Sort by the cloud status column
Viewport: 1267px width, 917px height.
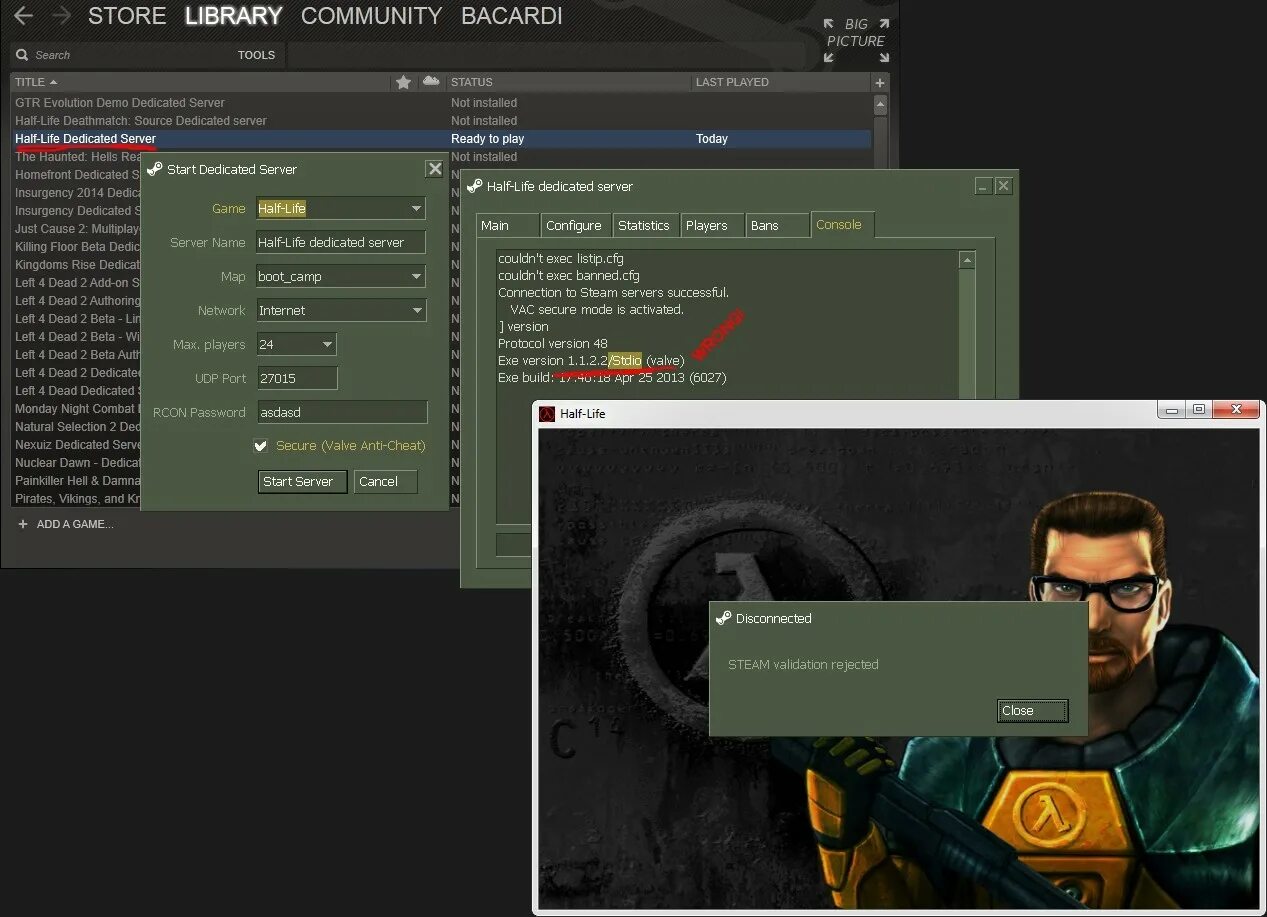click(x=431, y=81)
